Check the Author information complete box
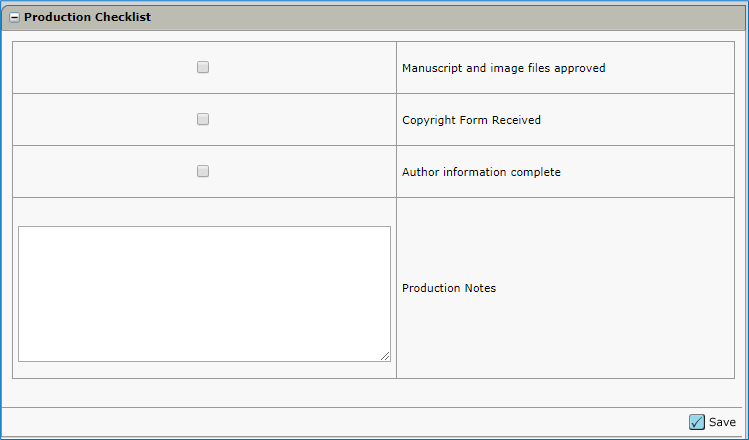This screenshot has width=749, height=440. tap(203, 171)
